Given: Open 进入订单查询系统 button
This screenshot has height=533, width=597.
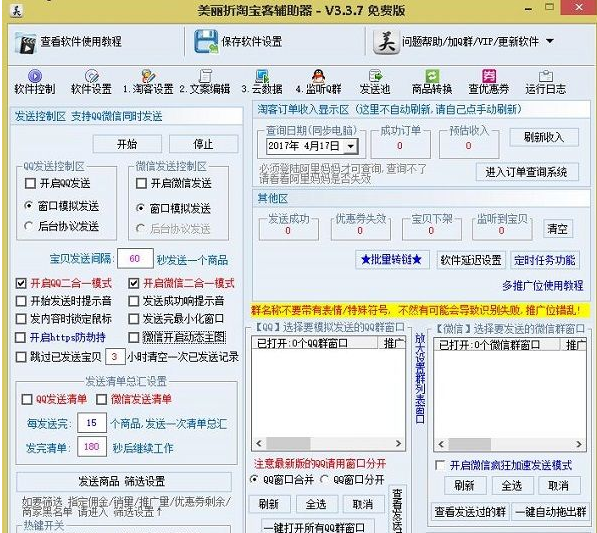Looking at the screenshot, I should pyautogui.click(x=527, y=172).
